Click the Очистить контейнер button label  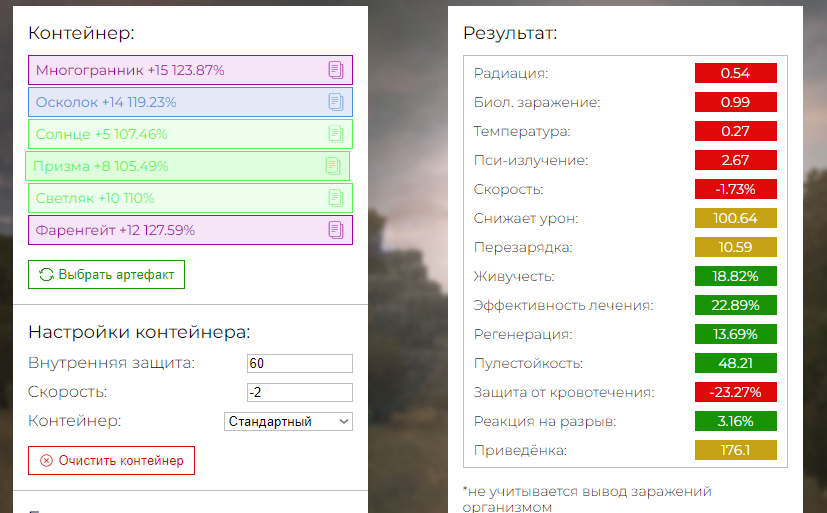coord(121,461)
